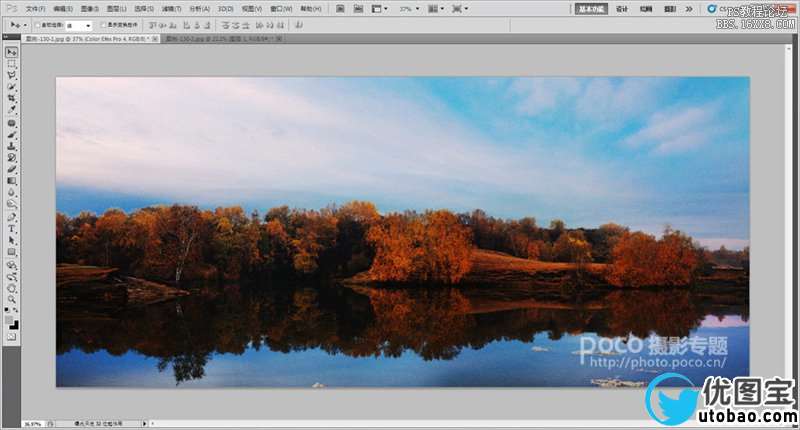Click align horizontal centers icon
Viewport: 800px width, 430px height.
tap(197, 25)
